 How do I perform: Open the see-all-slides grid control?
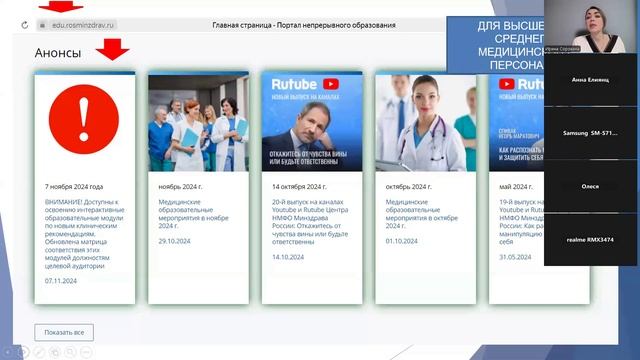coord(55,351)
